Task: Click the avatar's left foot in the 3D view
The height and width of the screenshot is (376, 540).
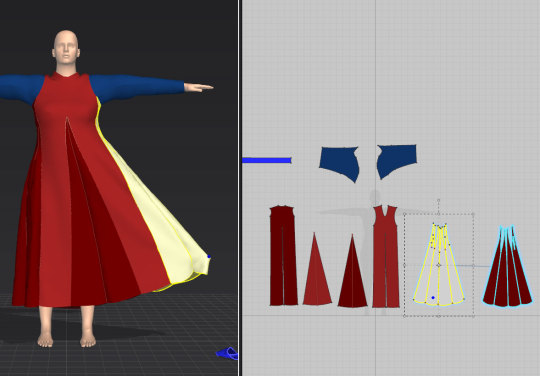Action: coord(88,338)
